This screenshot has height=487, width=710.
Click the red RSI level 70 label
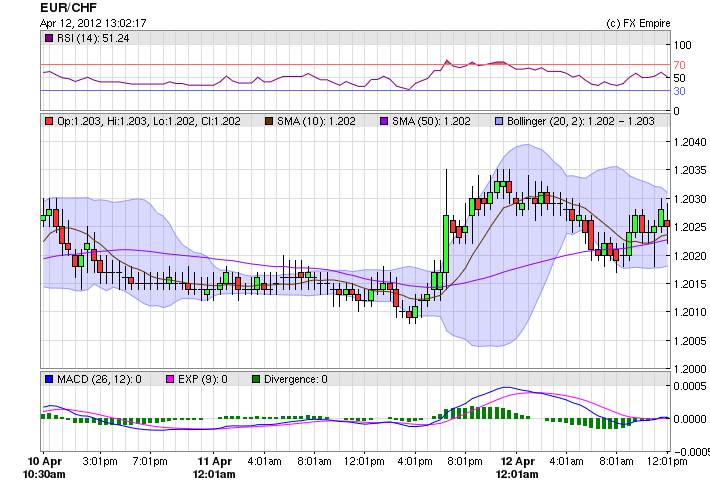[x=679, y=65]
